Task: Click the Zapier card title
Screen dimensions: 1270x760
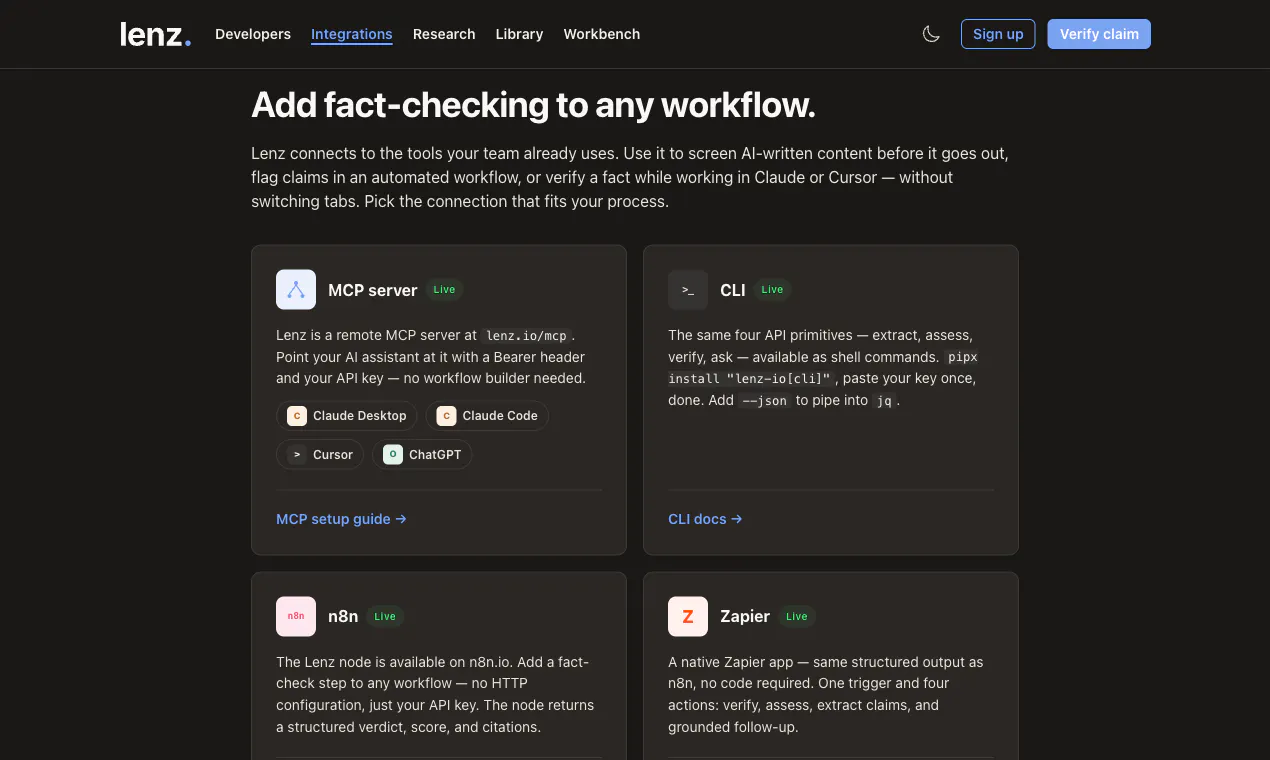Action: click(745, 616)
